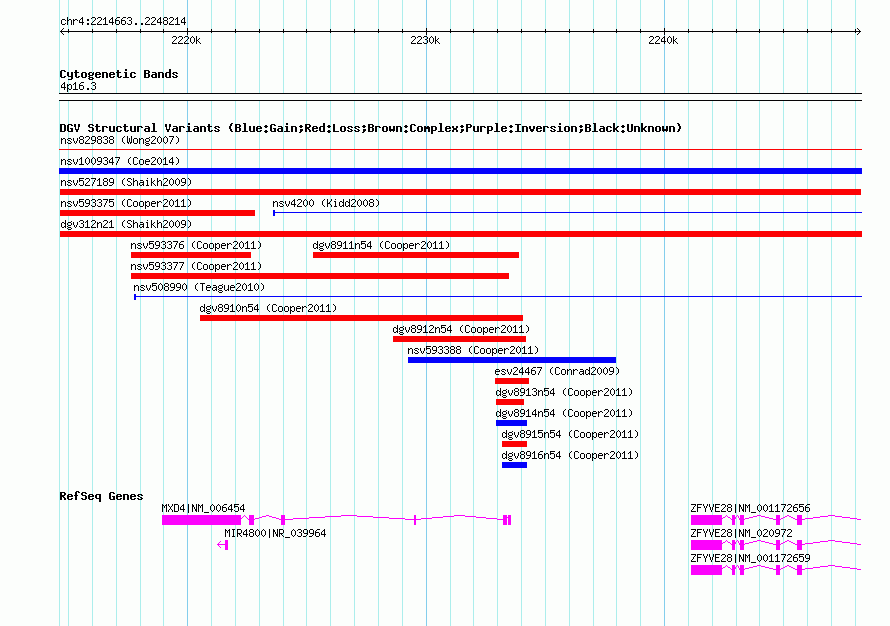Screen dimensions: 890x626
Task: Select the dgv8914n54 (Cooper2011) blue bar
Action: click(x=511, y=423)
